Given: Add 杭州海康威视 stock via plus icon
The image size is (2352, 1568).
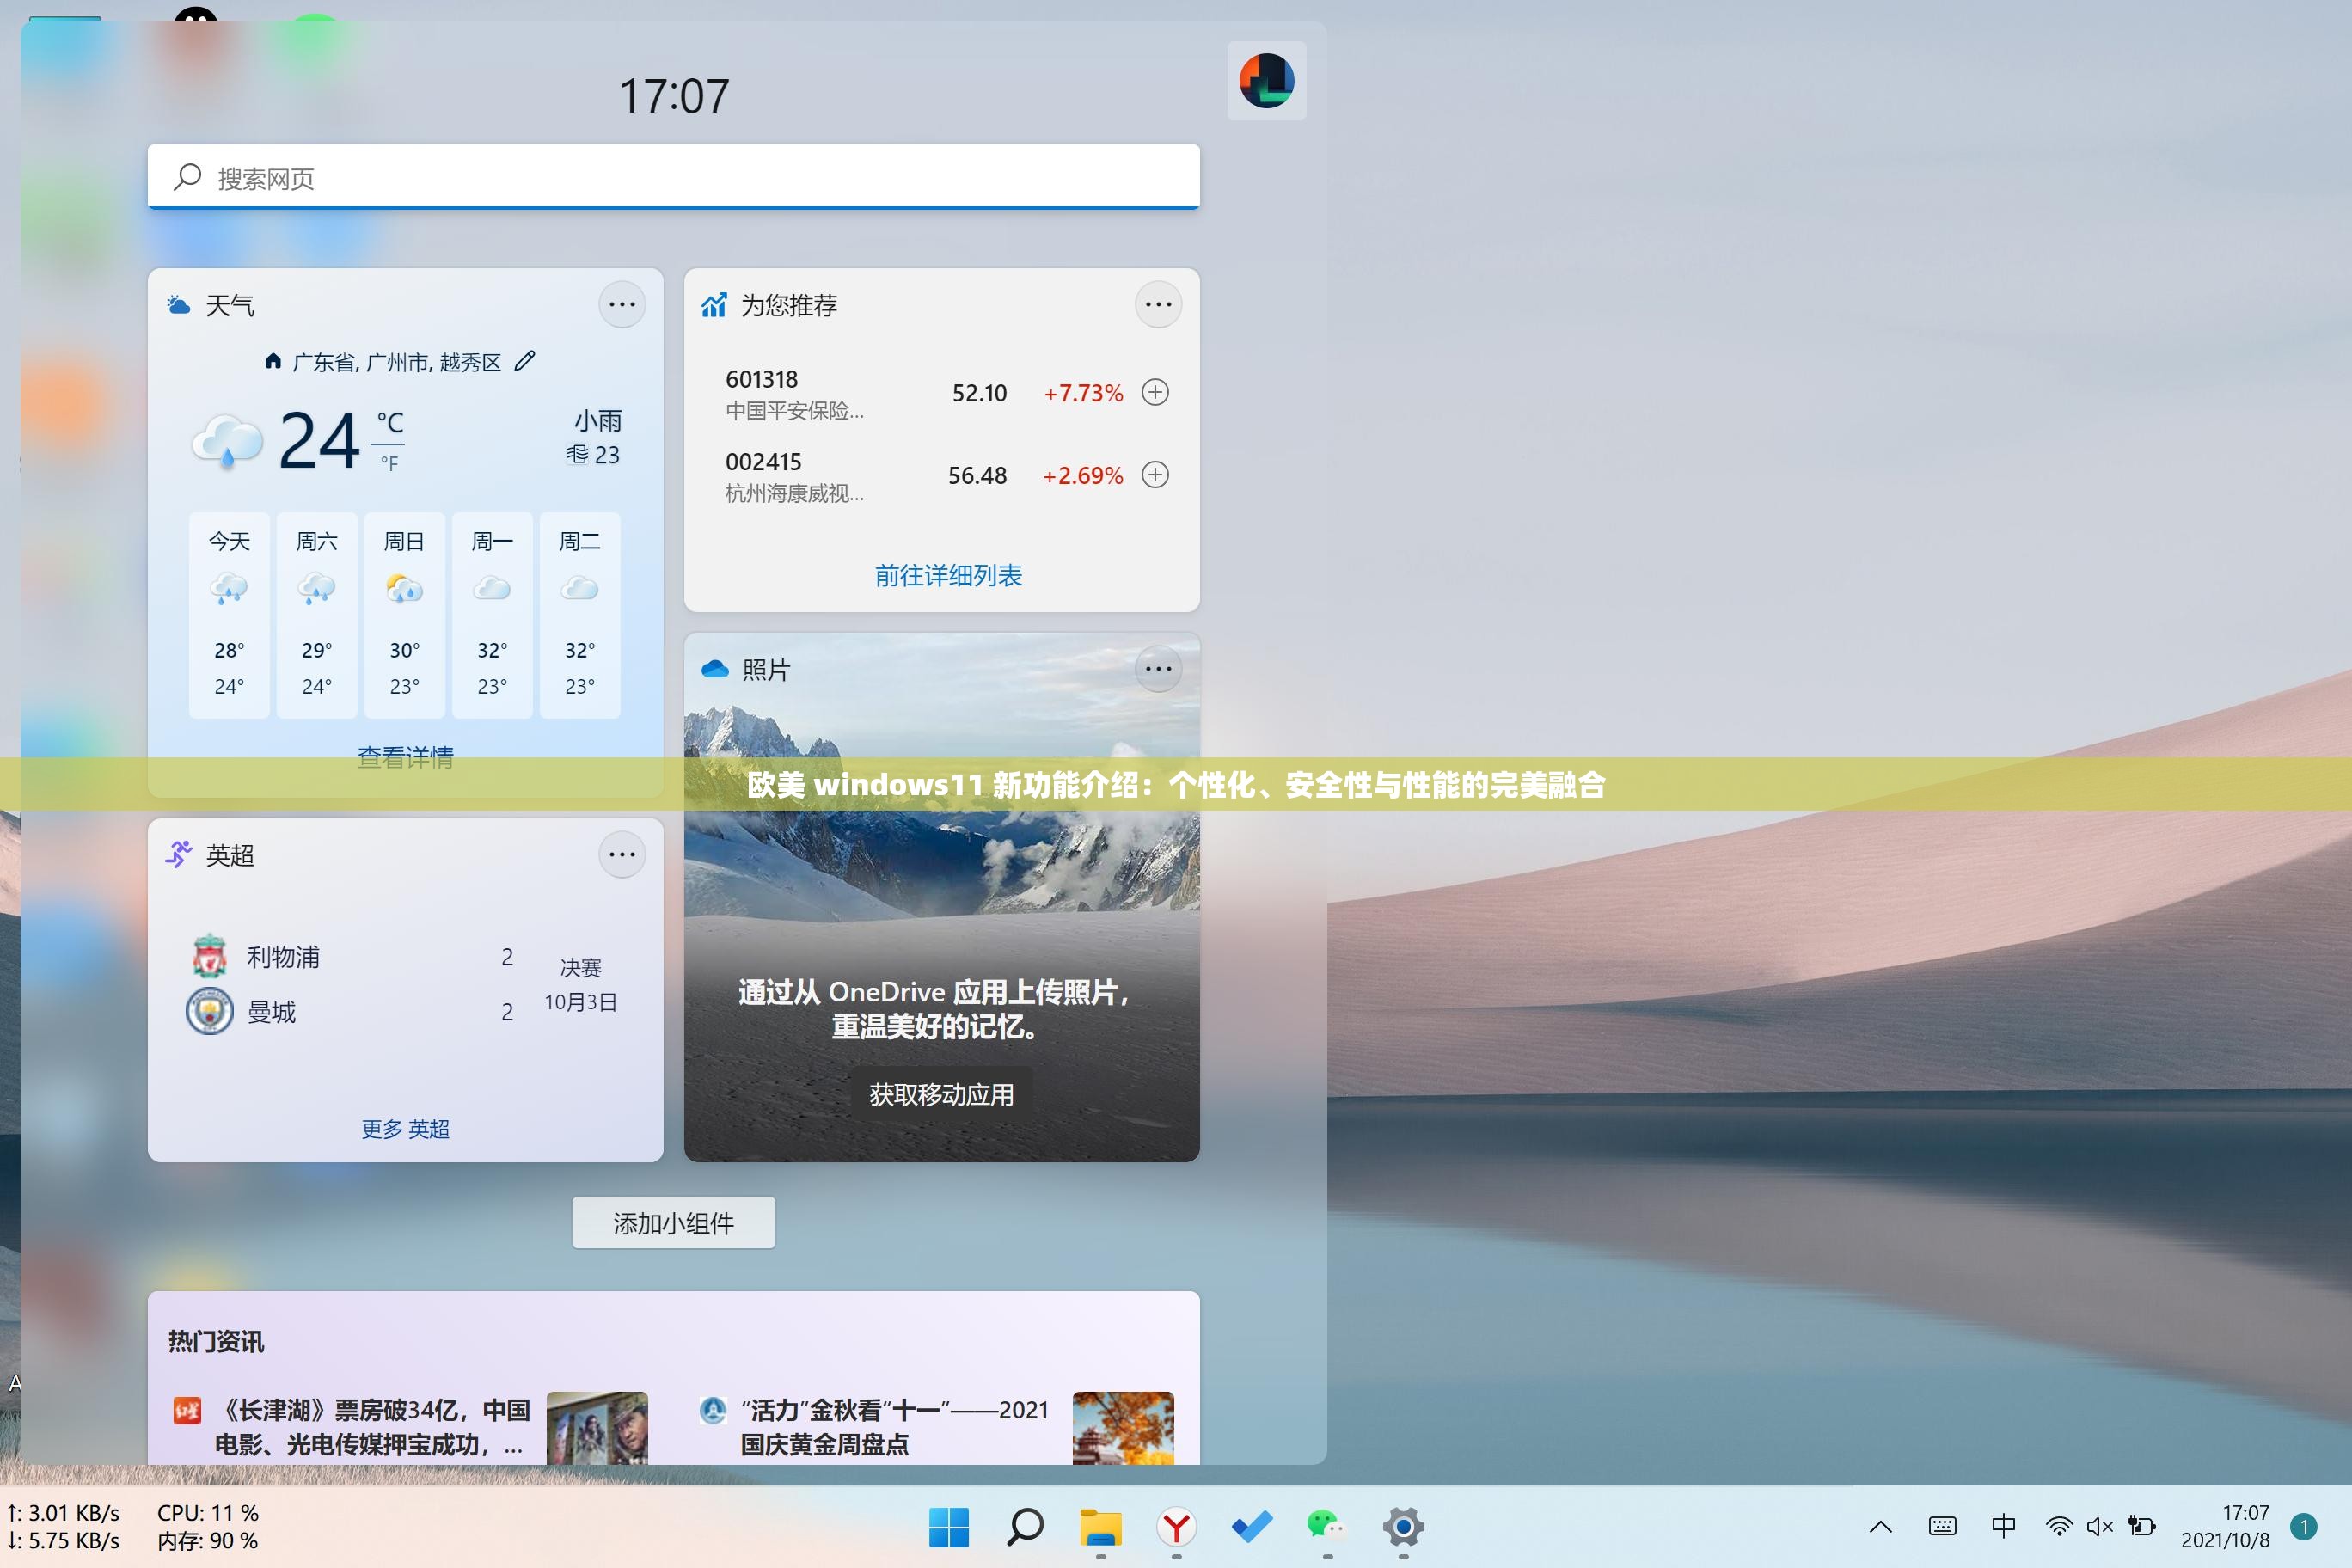Looking at the screenshot, I should coord(1156,475).
